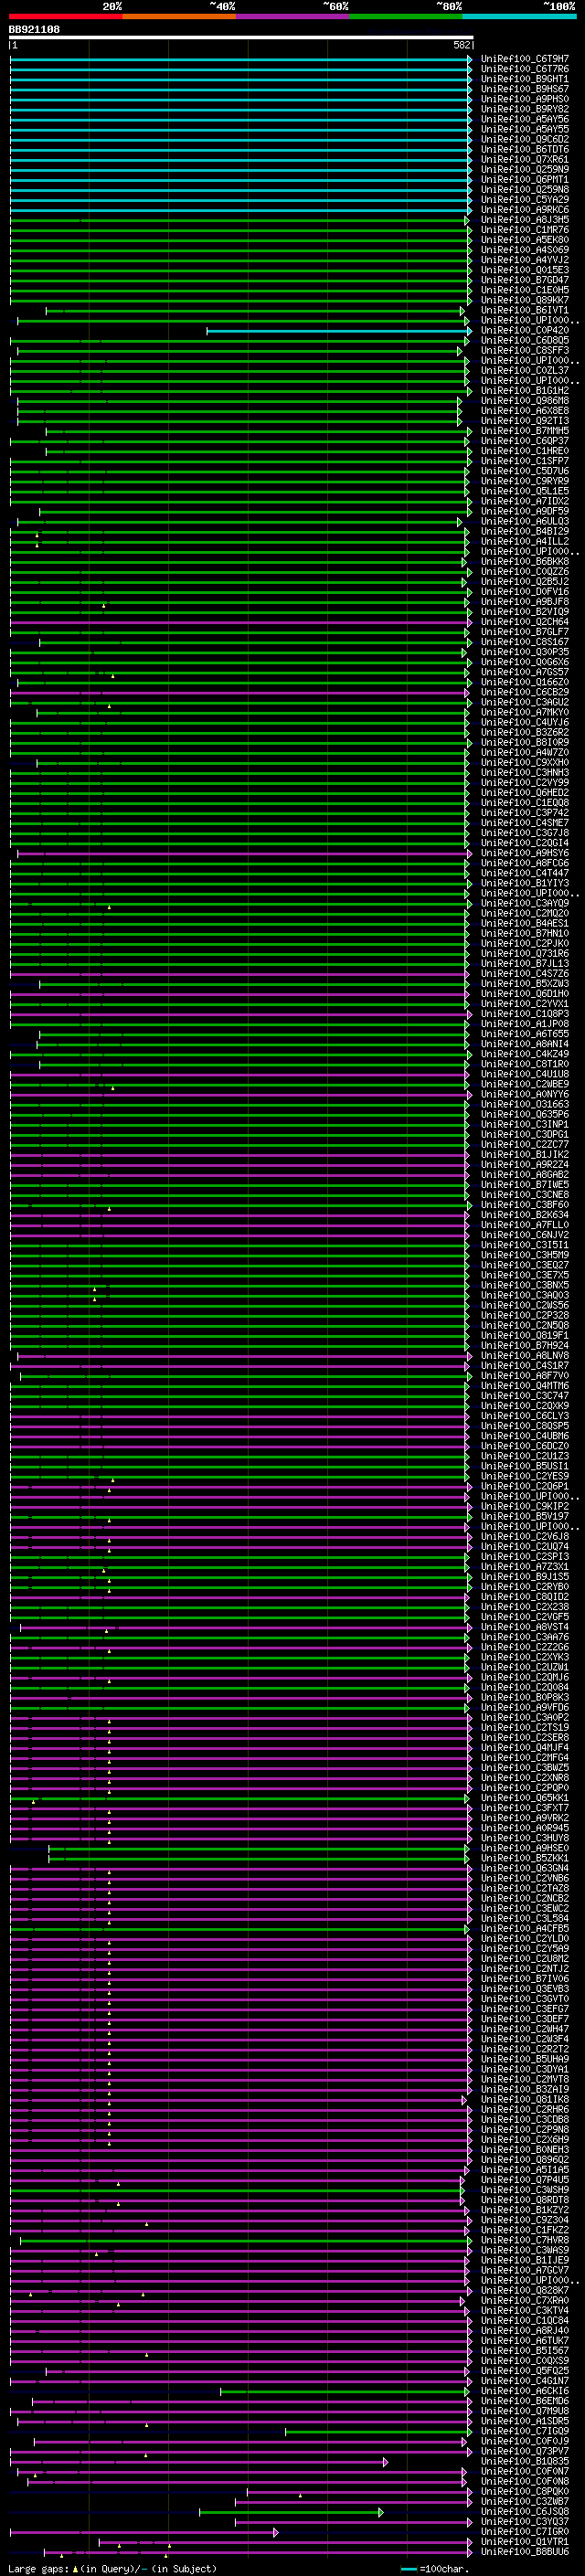Open hit UniRef100_C1MR76

[525, 230]
